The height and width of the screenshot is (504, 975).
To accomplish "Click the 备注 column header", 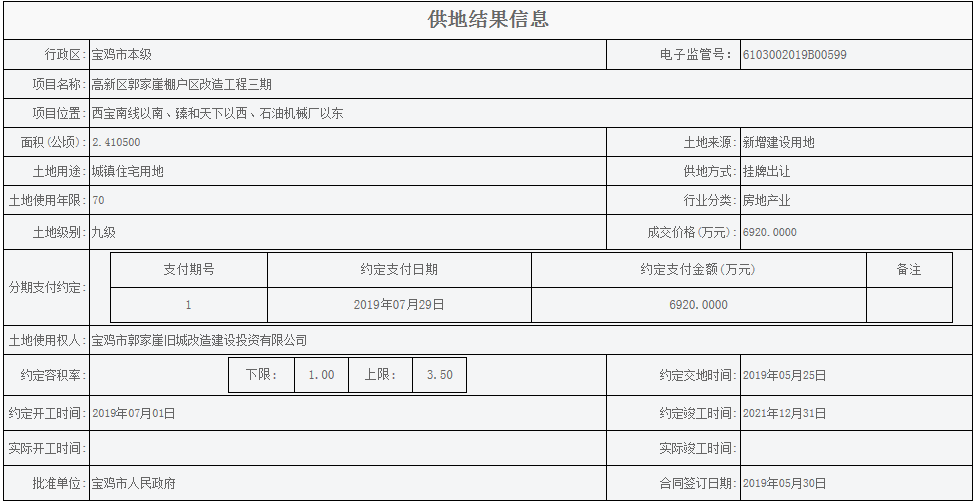I will (908, 270).
